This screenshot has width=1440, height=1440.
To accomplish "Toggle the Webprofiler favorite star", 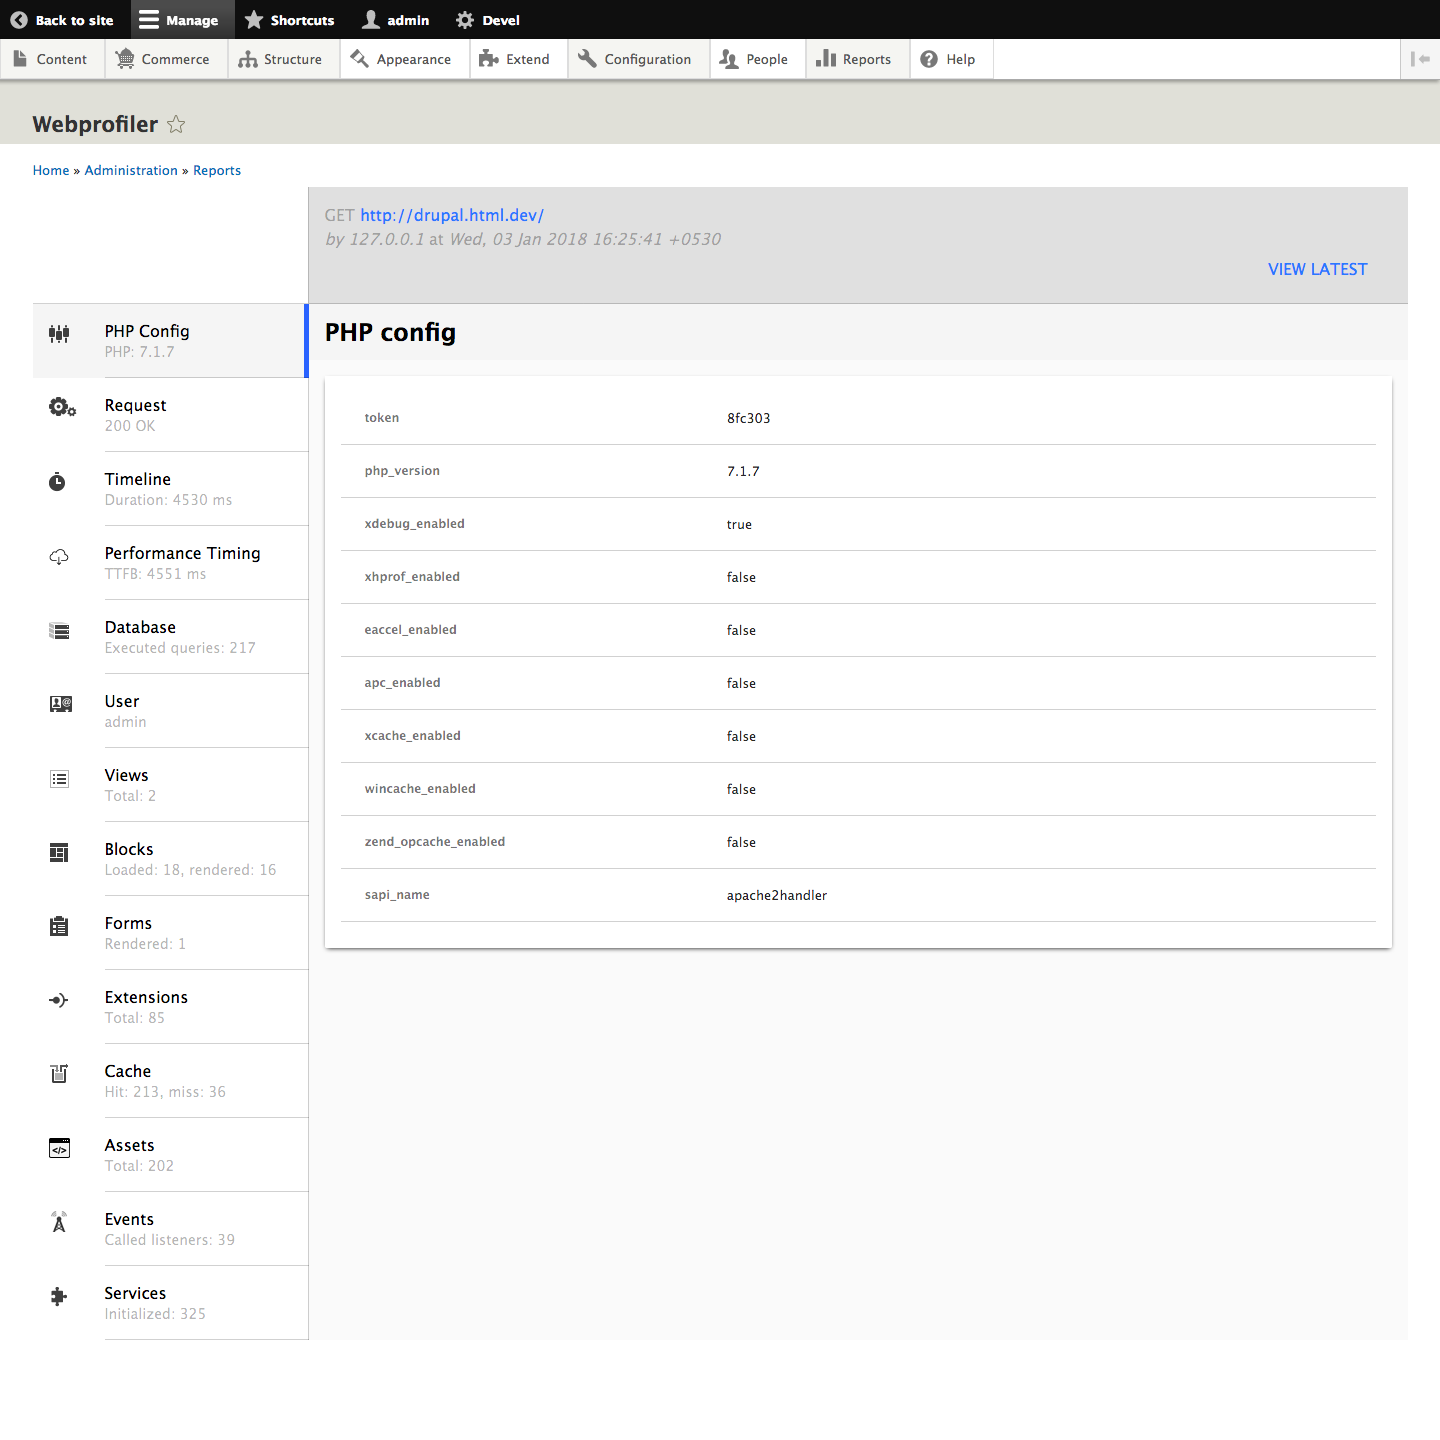I will pyautogui.click(x=176, y=124).
